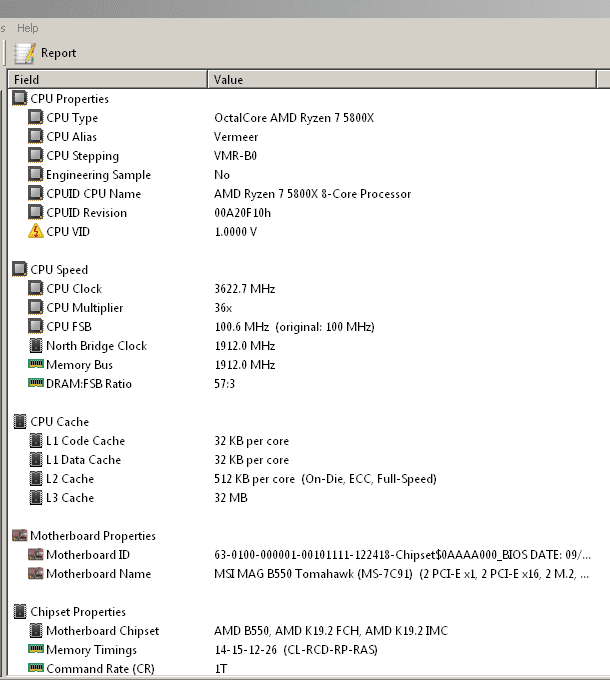Screen dimensions: 610x680
Task: Sort by the Field column header
Action: pyautogui.click(x=108, y=80)
